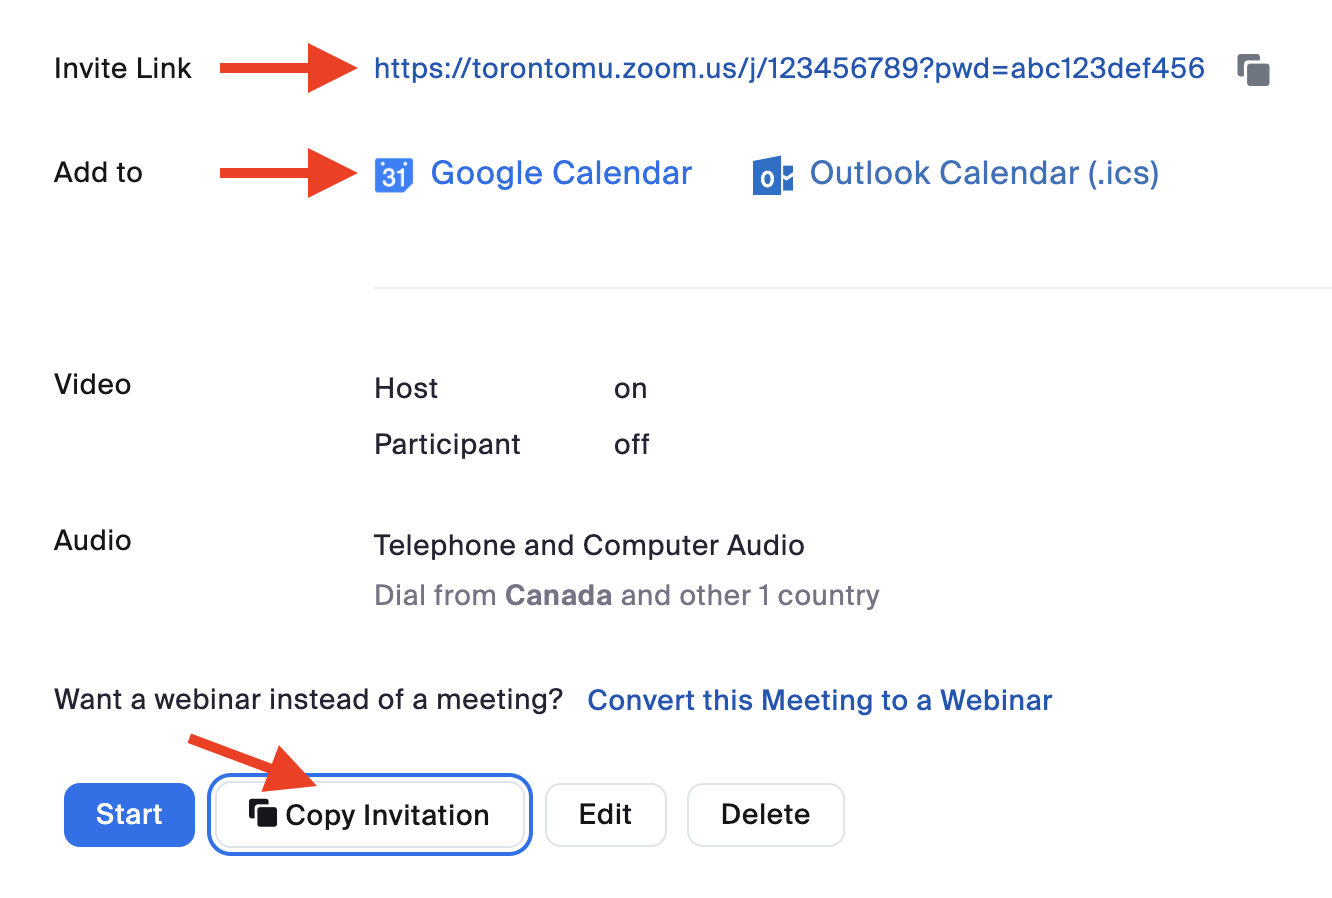Click the "Add to" label
Image resolution: width=1332 pixels, height=898 pixels.
[98, 172]
